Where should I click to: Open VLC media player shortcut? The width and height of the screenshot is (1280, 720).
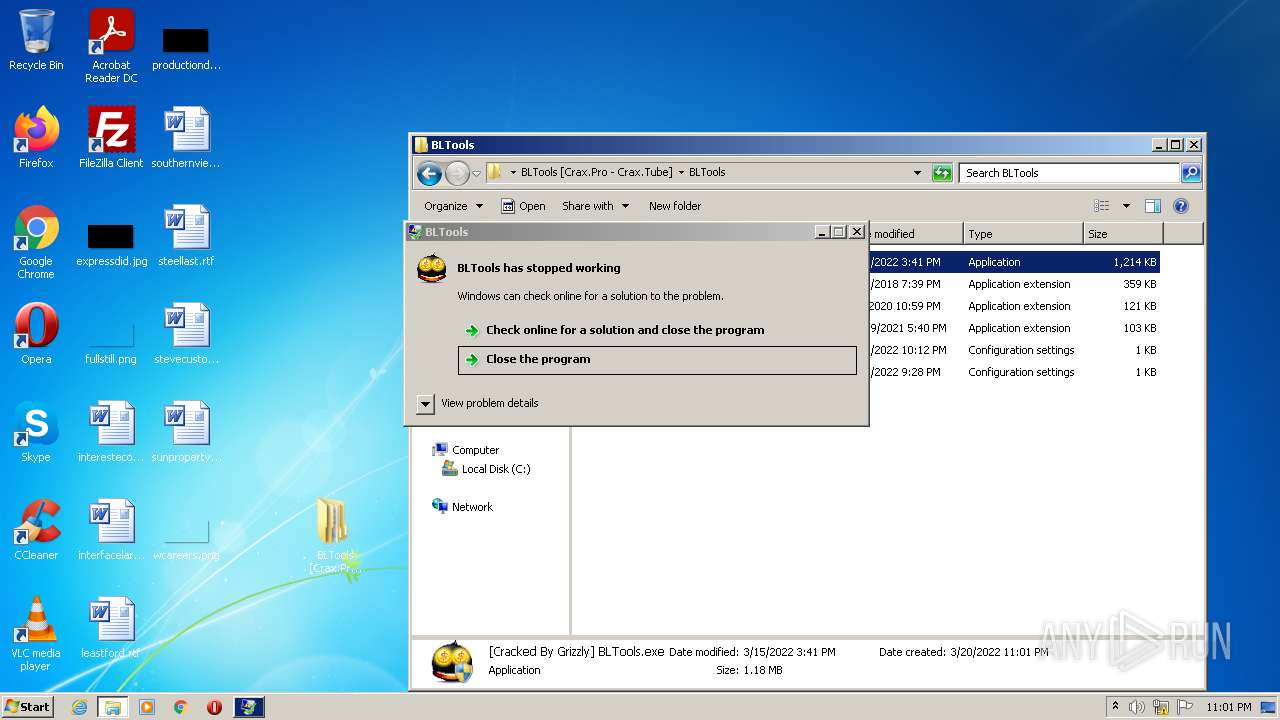point(36,634)
